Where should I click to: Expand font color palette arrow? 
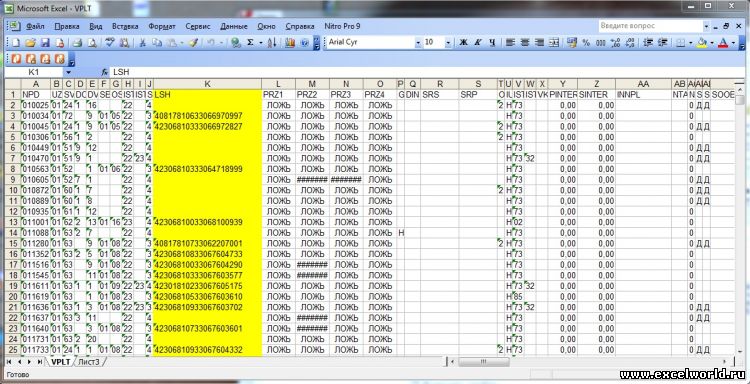click(733, 43)
